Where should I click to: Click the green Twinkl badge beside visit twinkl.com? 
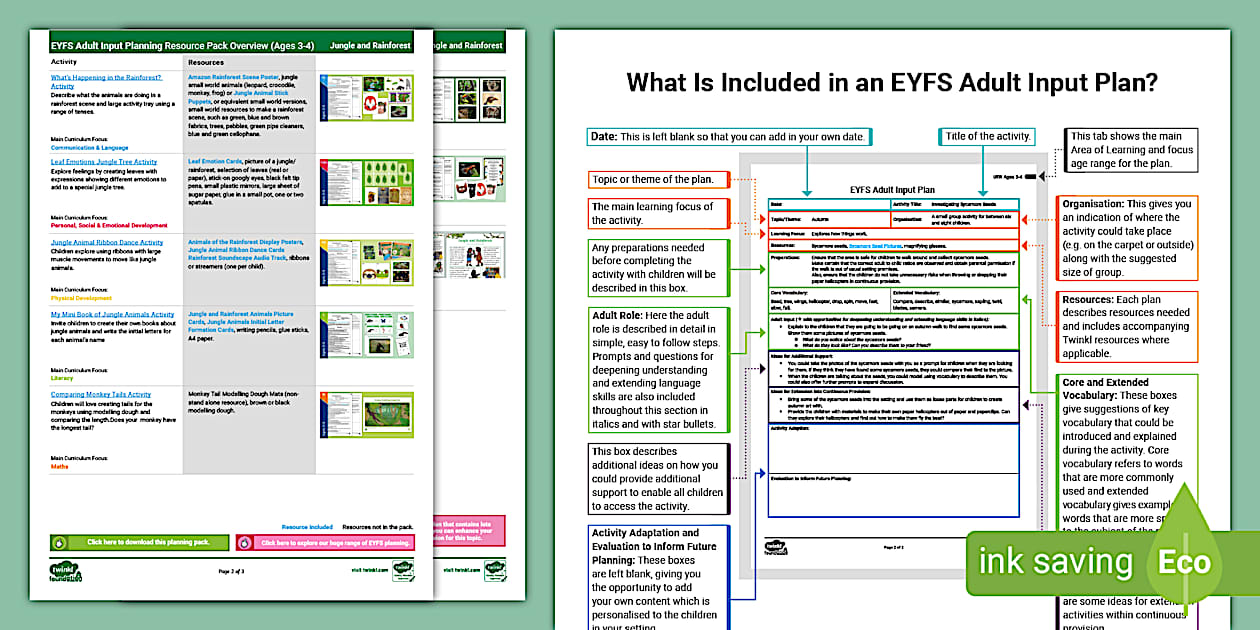tap(403, 571)
